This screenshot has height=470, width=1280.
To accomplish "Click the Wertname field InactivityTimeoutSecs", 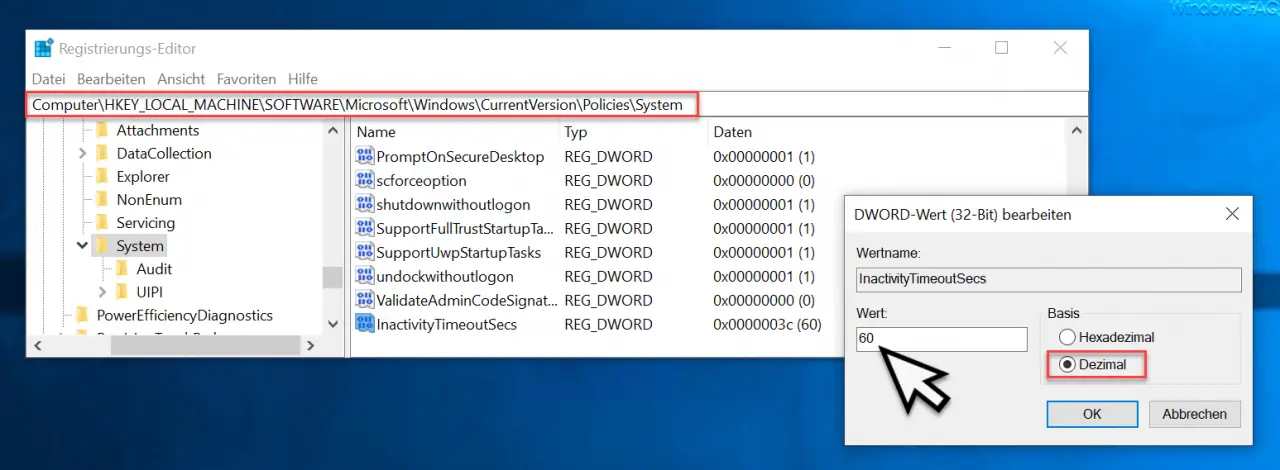I will (x=1048, y=279).
